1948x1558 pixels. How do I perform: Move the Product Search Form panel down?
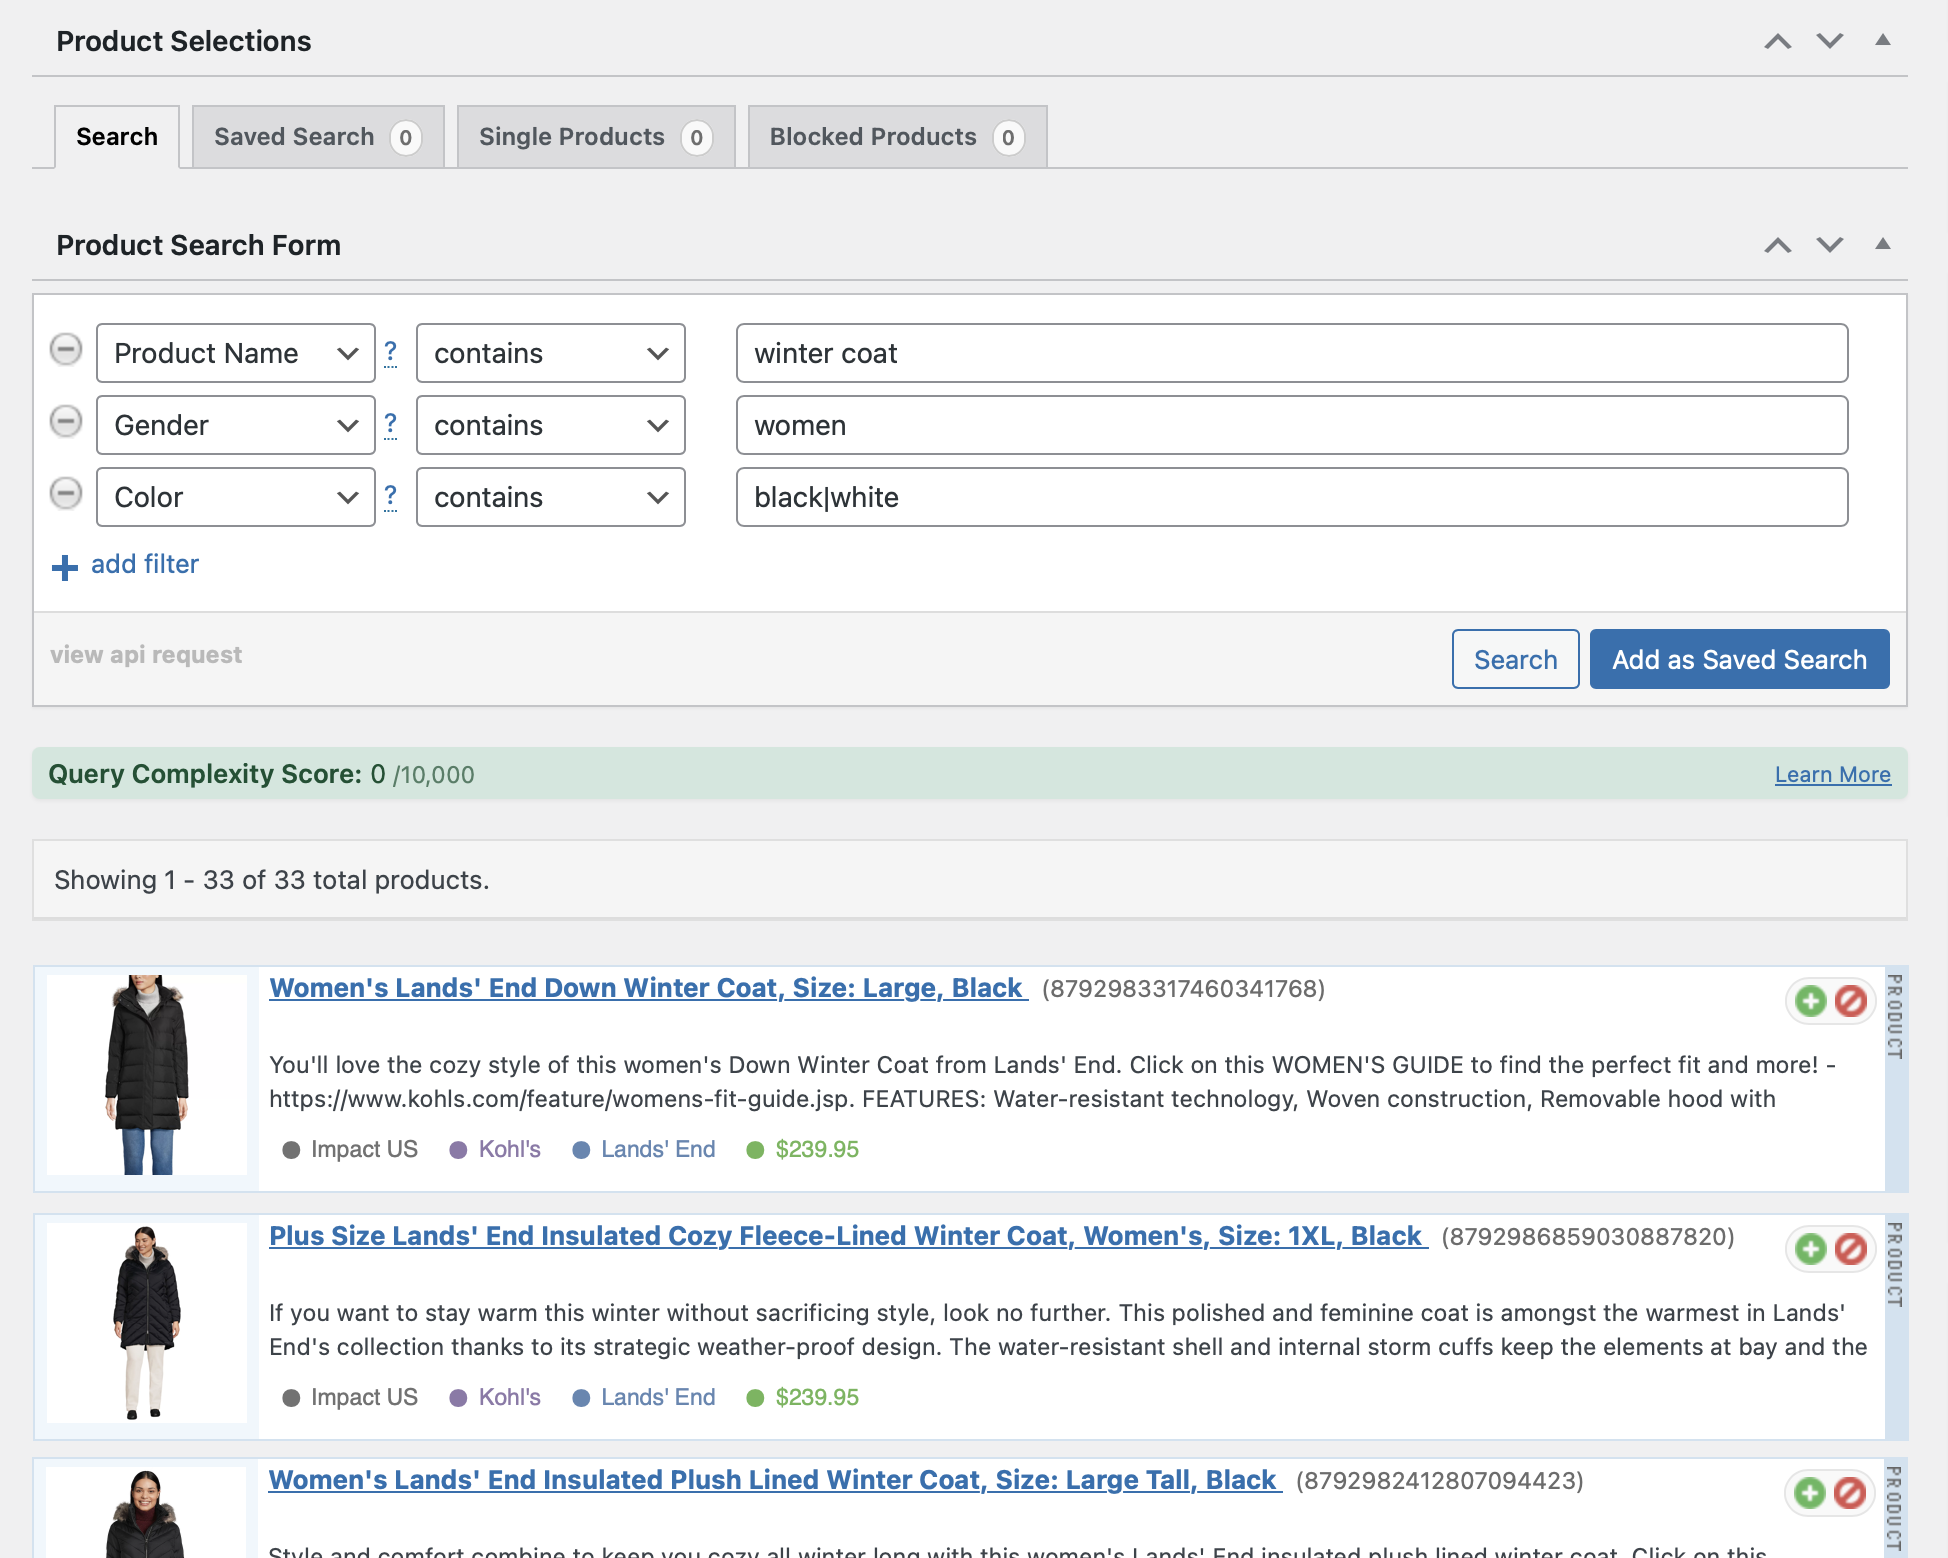coord(1830,245)
